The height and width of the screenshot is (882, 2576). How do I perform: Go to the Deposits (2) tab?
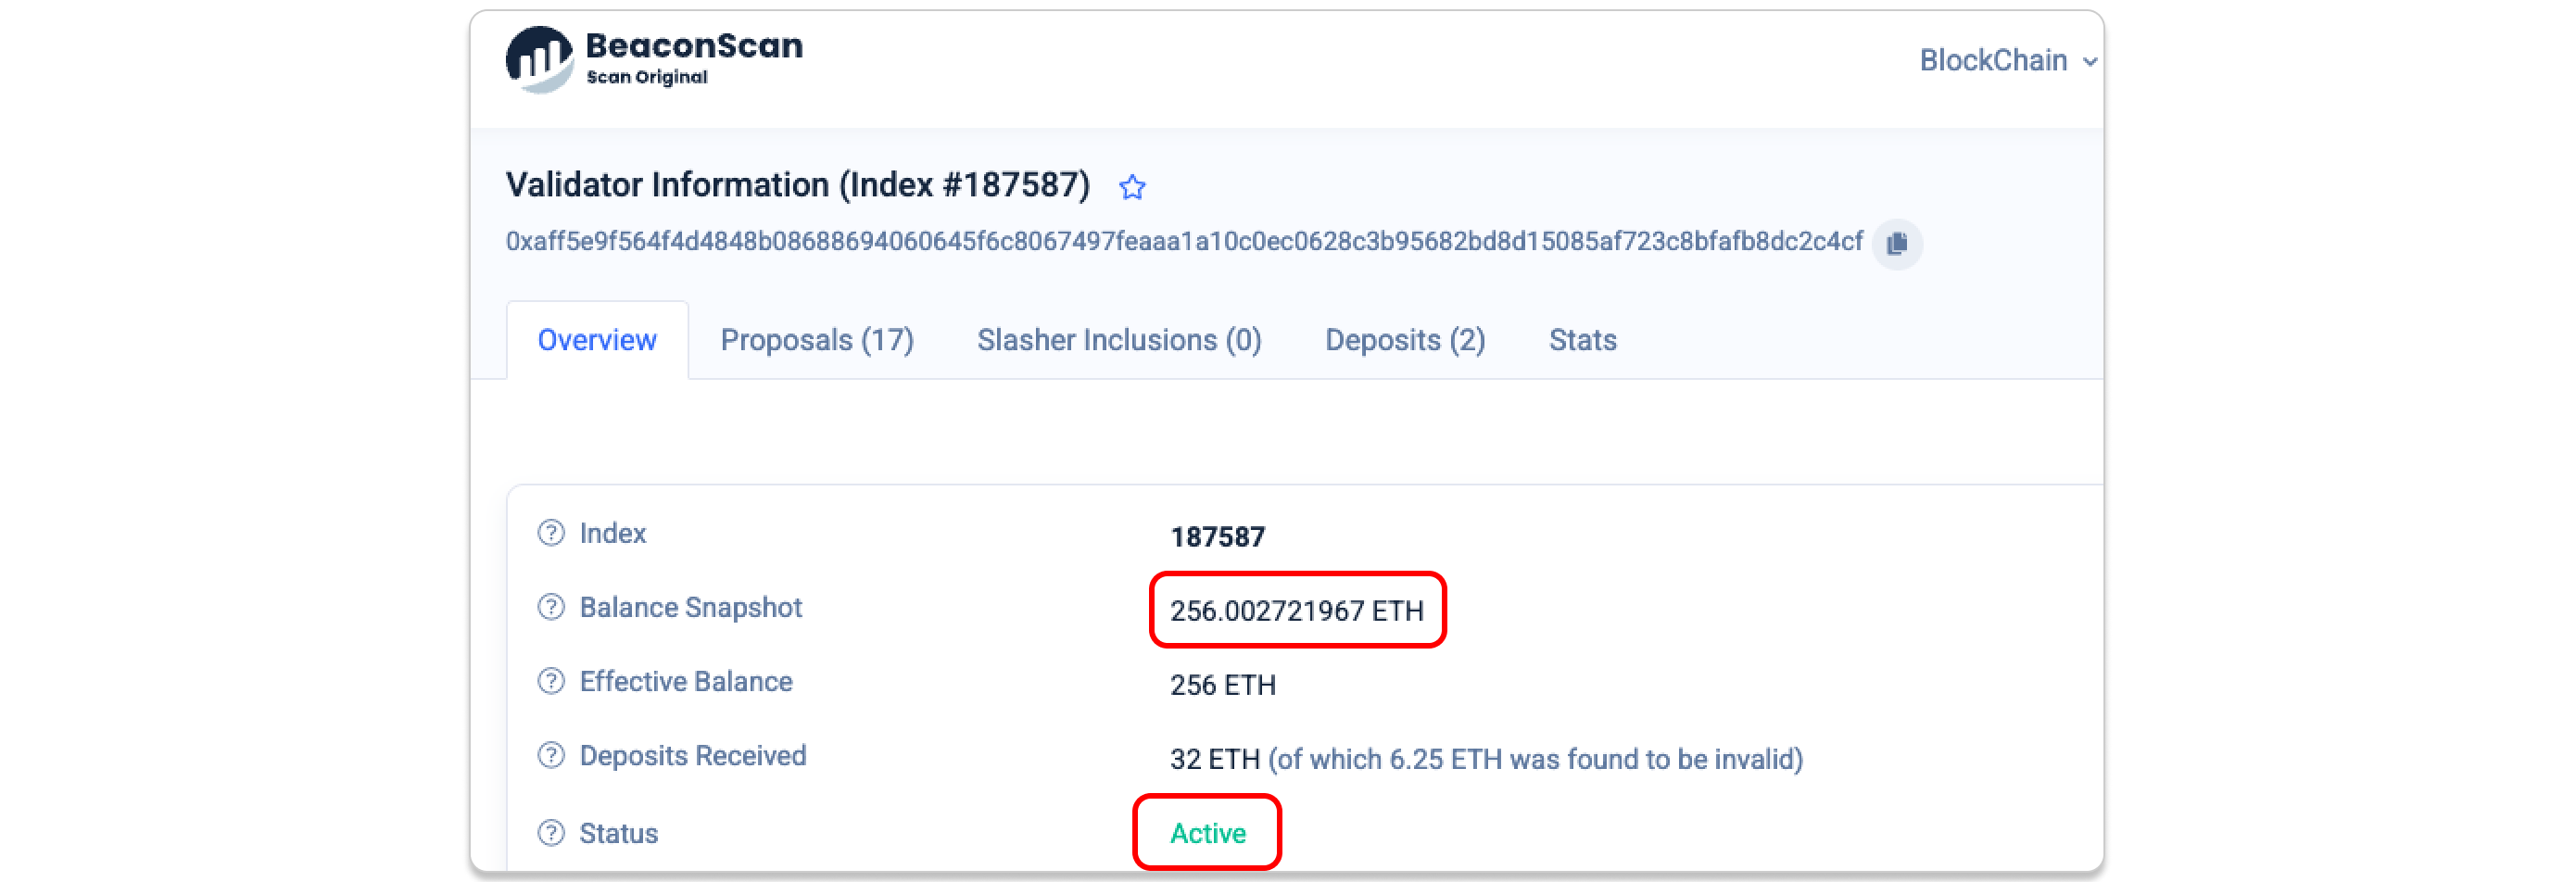[x=1405, y=340]
